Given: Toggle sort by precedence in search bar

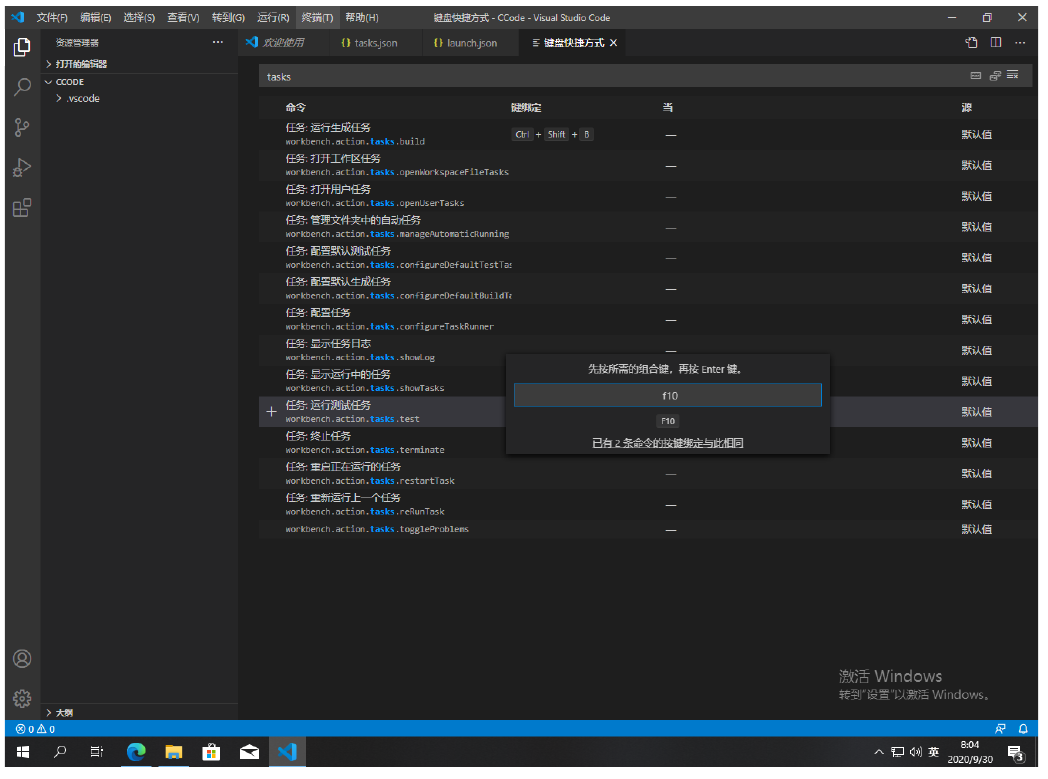Looking at the screenshot, I should pos(995,76).
